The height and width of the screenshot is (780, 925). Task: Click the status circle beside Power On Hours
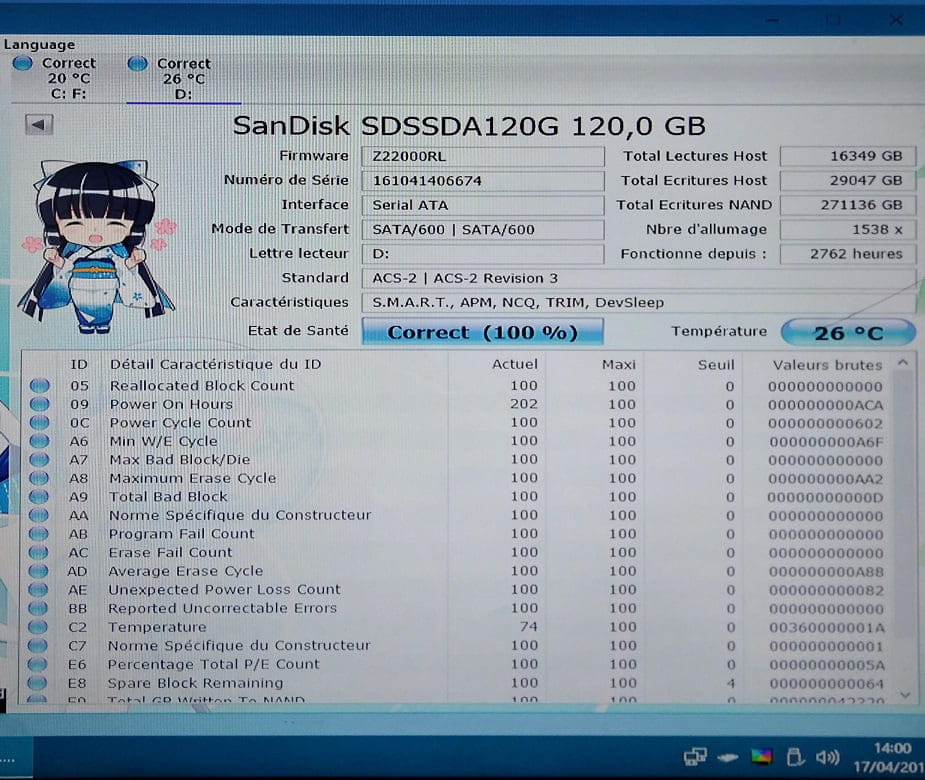[39, 405]
